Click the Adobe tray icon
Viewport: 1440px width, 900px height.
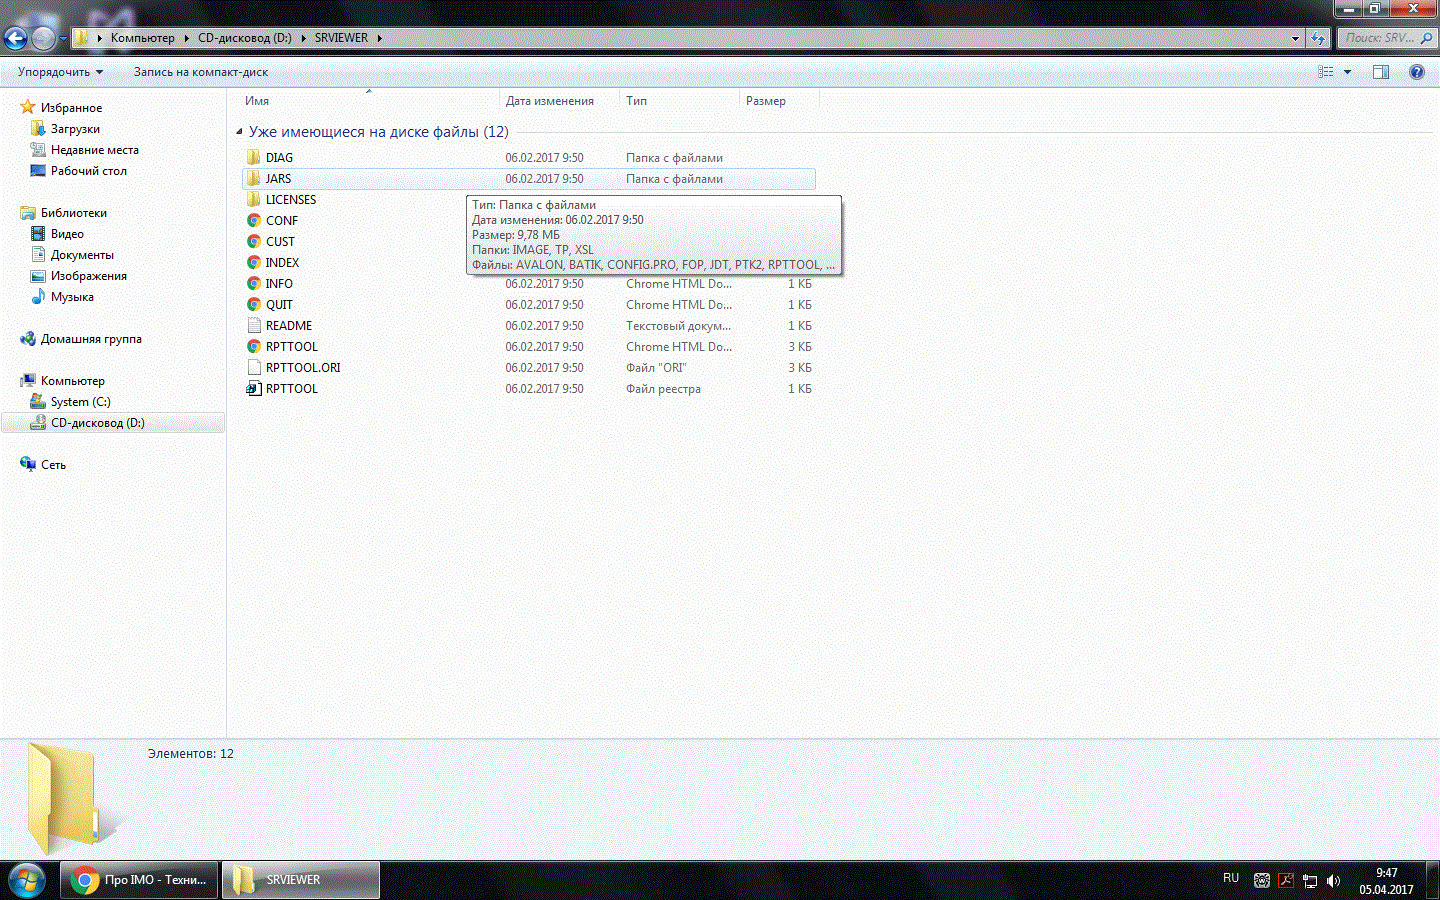tap(1286, 881)
